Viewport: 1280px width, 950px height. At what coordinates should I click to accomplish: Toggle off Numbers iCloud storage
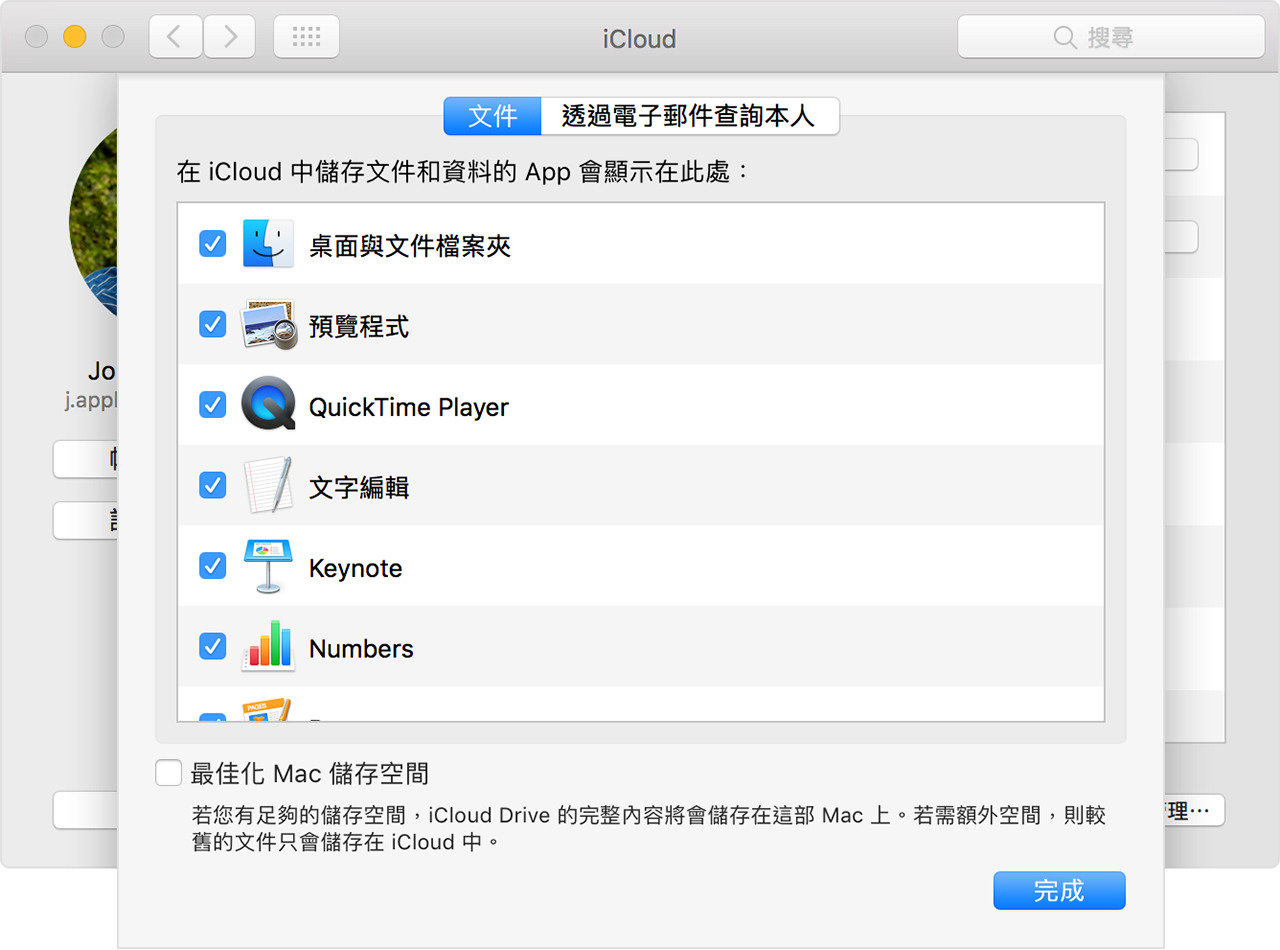(212, 647)
